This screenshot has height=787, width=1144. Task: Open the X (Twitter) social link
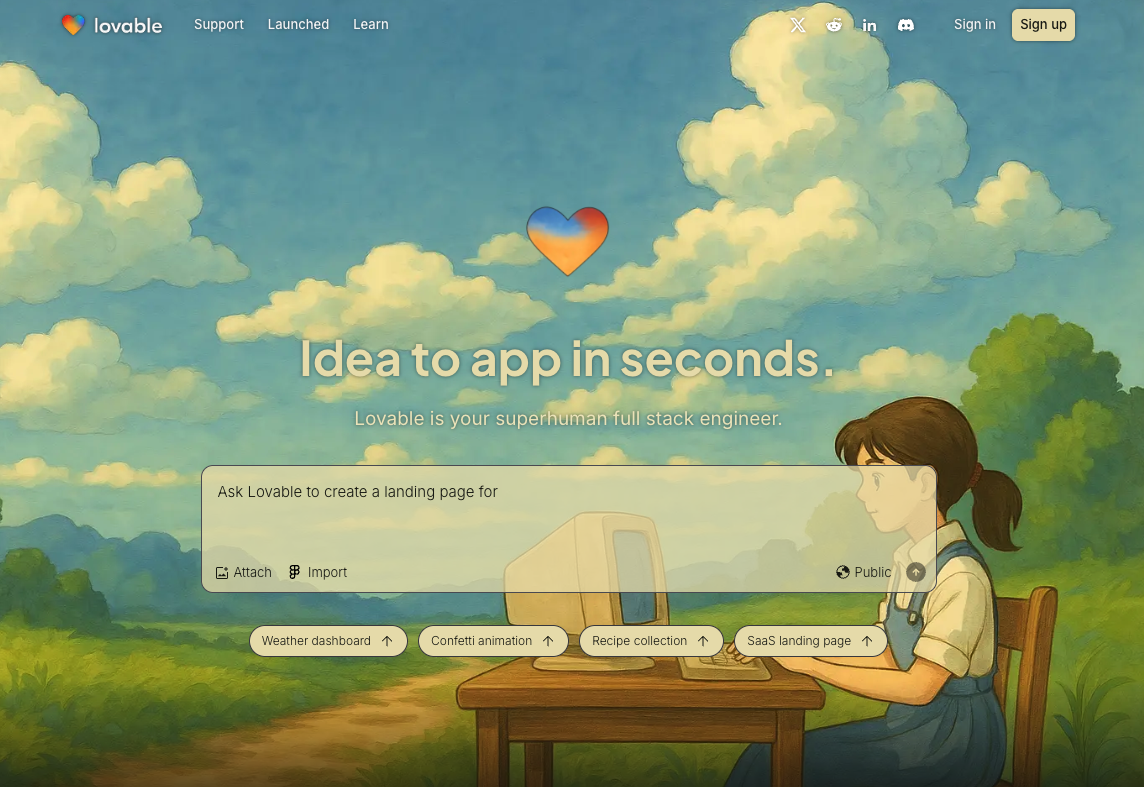pos(797,25)
